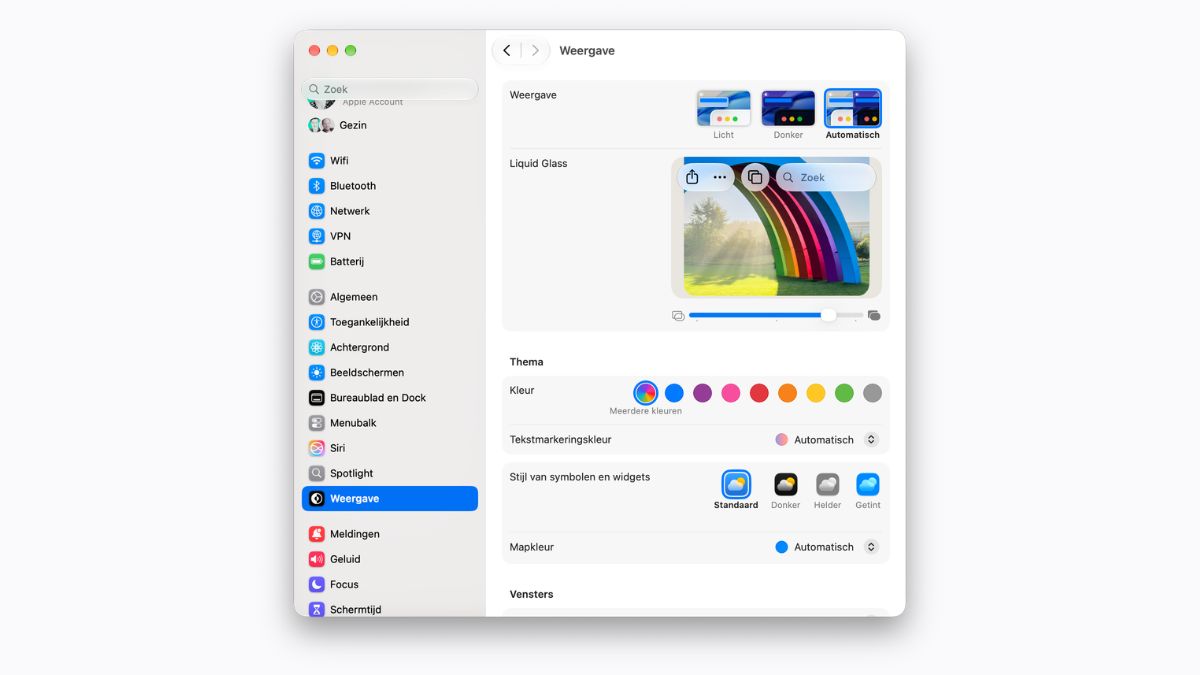
Task: Click the Weergave window title
Action: [x=587, y=50]
